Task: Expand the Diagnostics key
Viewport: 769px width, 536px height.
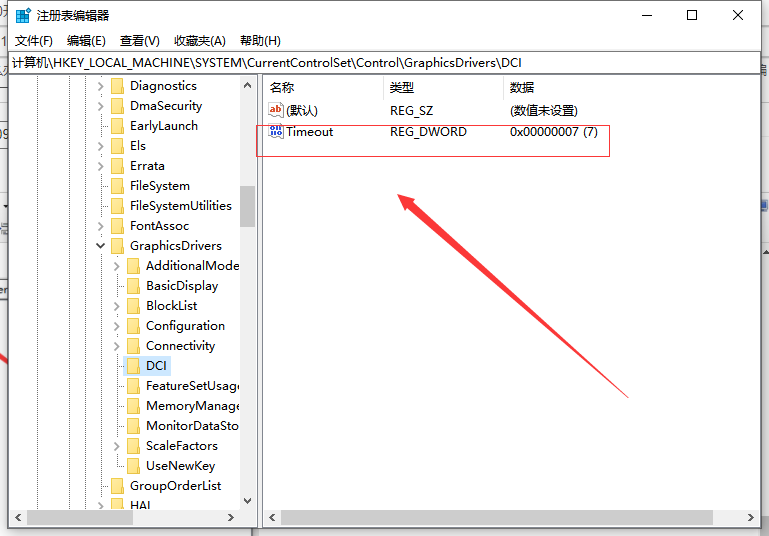Action: tap(101, 86)
